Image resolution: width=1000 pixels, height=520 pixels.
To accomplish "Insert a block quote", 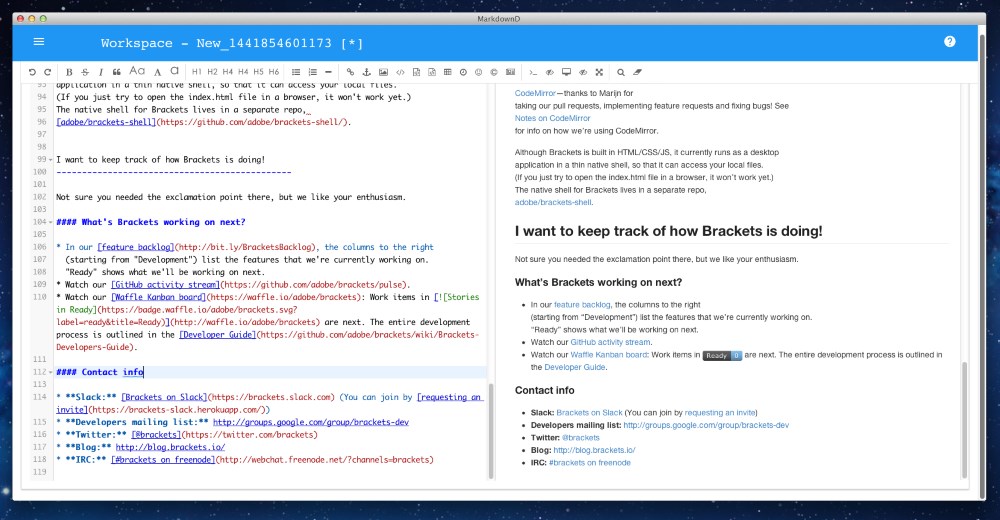I will 116,72.
